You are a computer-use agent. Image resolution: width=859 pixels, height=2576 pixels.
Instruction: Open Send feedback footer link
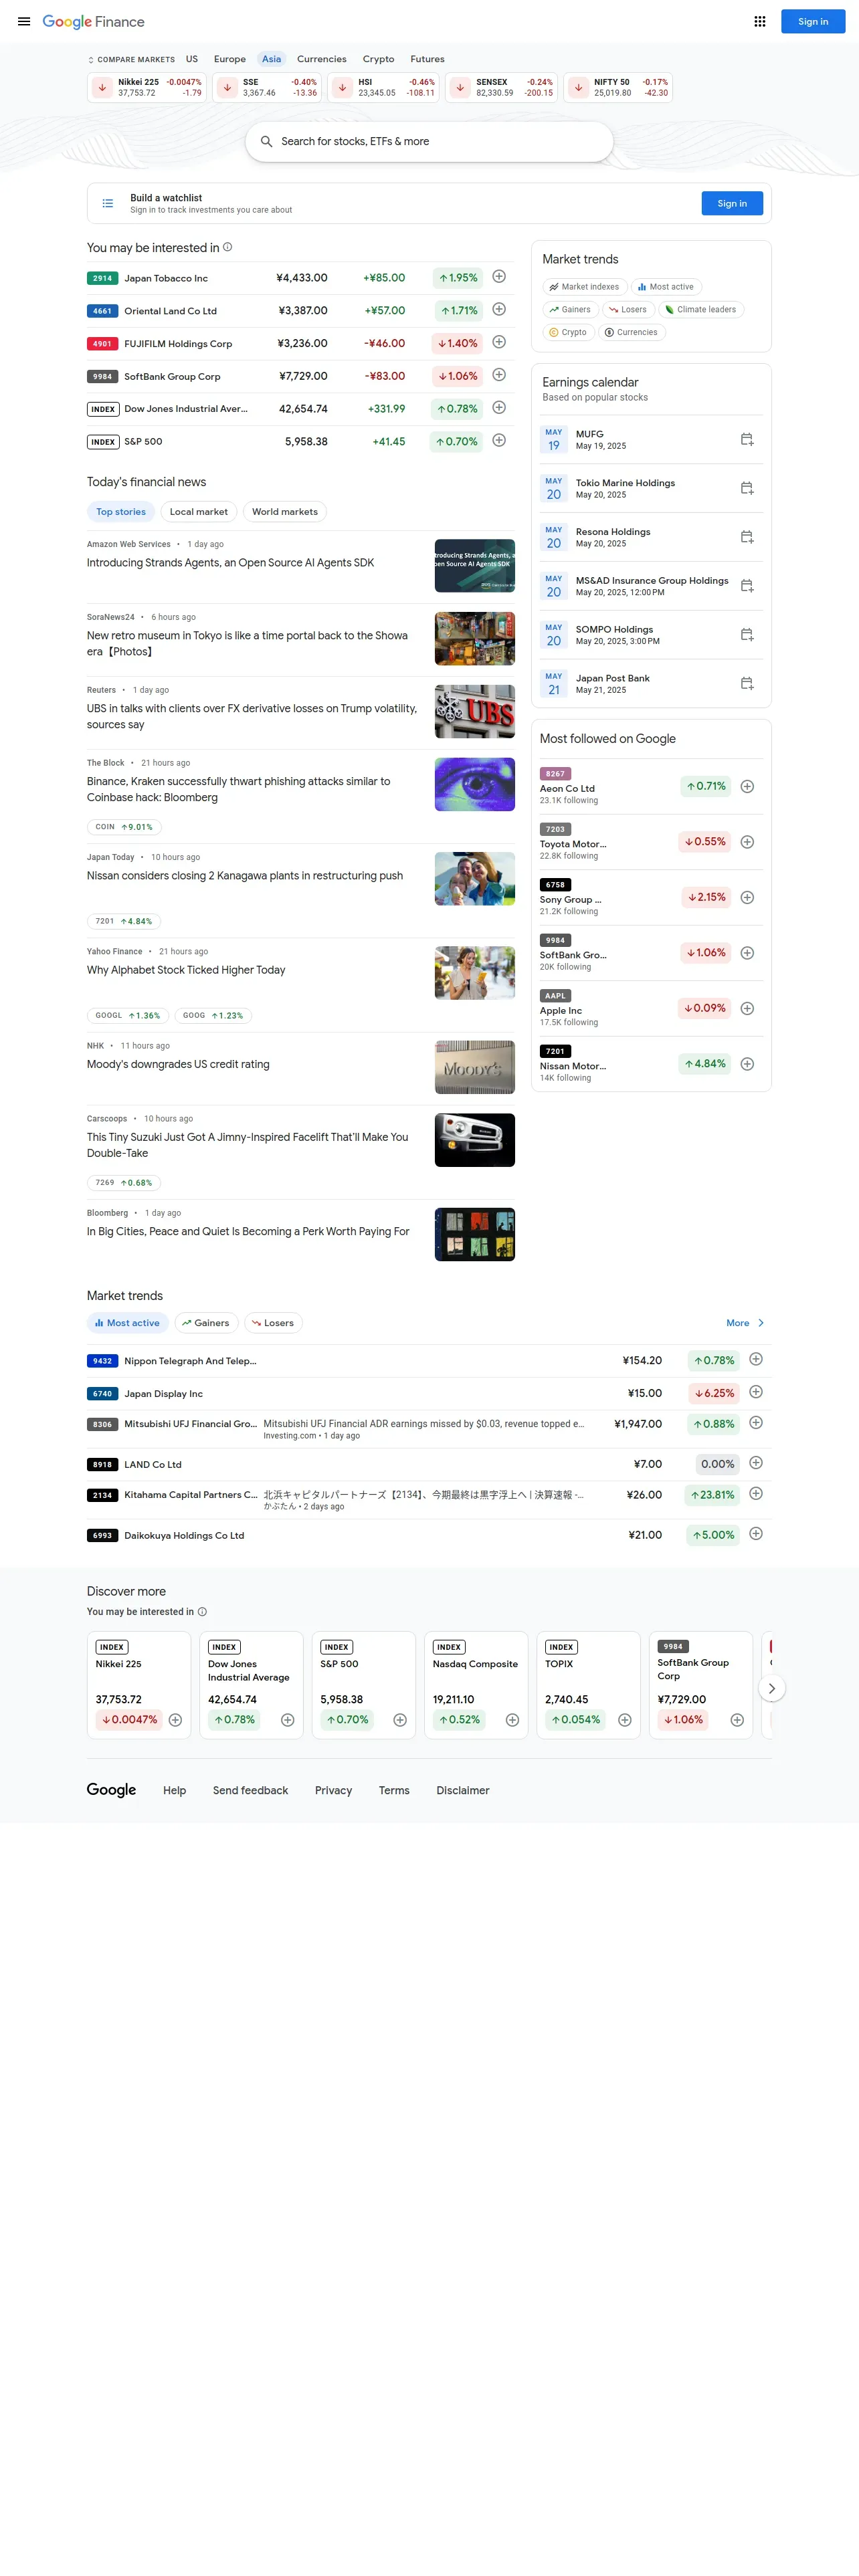[x=250, y=1790]
